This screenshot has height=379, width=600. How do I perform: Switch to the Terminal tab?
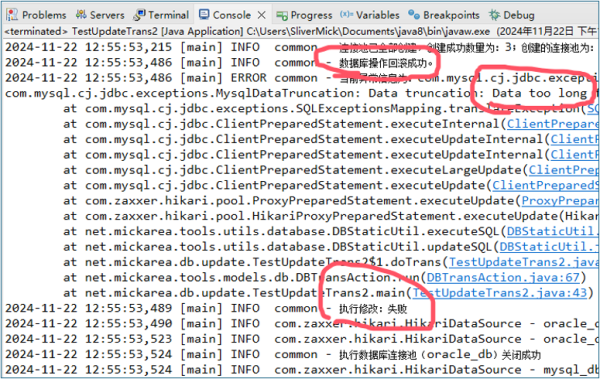click(161, 15)
